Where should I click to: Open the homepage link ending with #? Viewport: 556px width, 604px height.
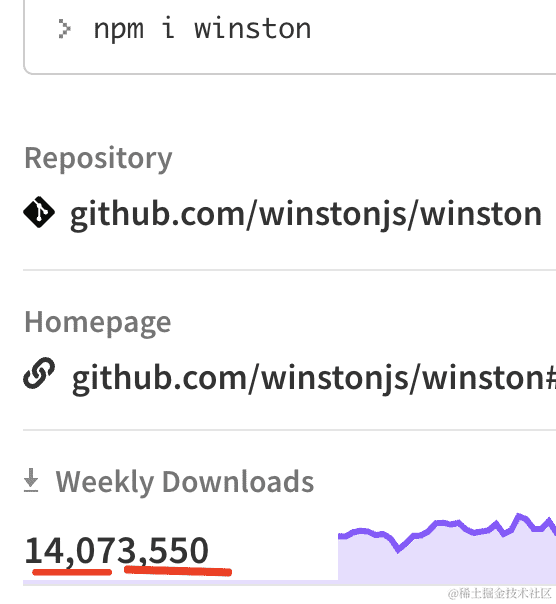point(314,378)
